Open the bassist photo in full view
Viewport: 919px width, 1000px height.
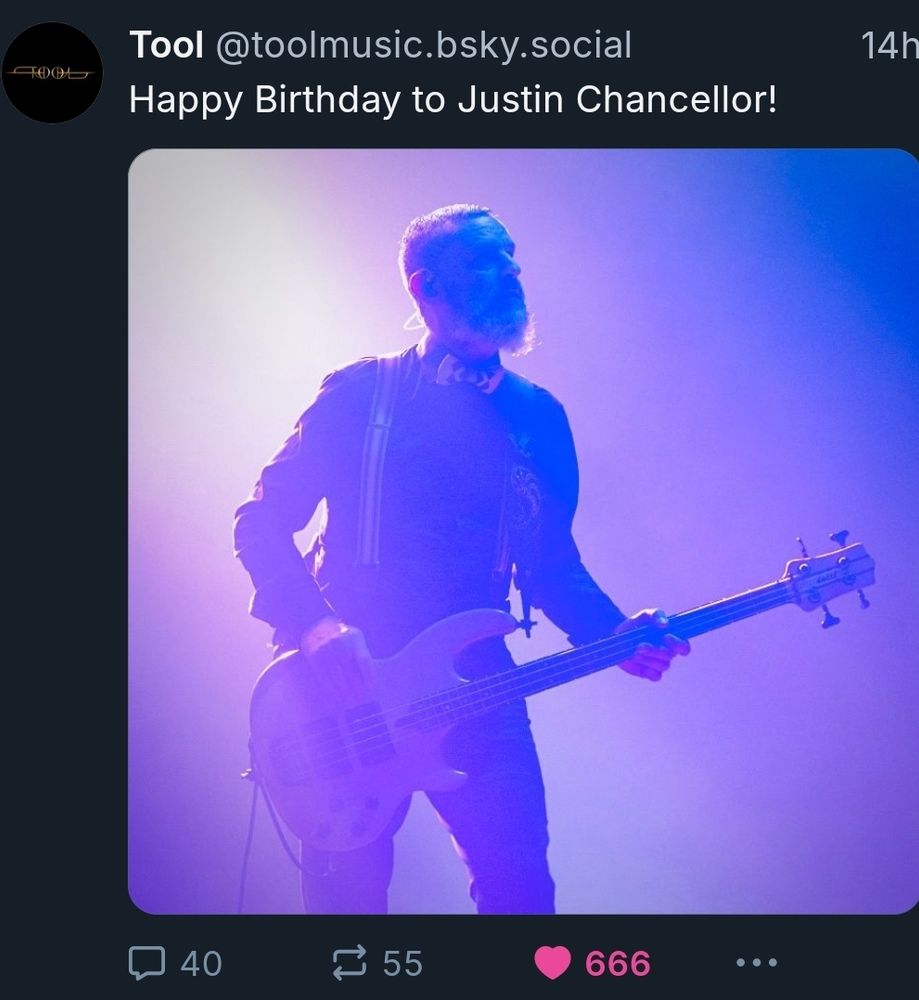pyautogui.click(x=523, y=531)
